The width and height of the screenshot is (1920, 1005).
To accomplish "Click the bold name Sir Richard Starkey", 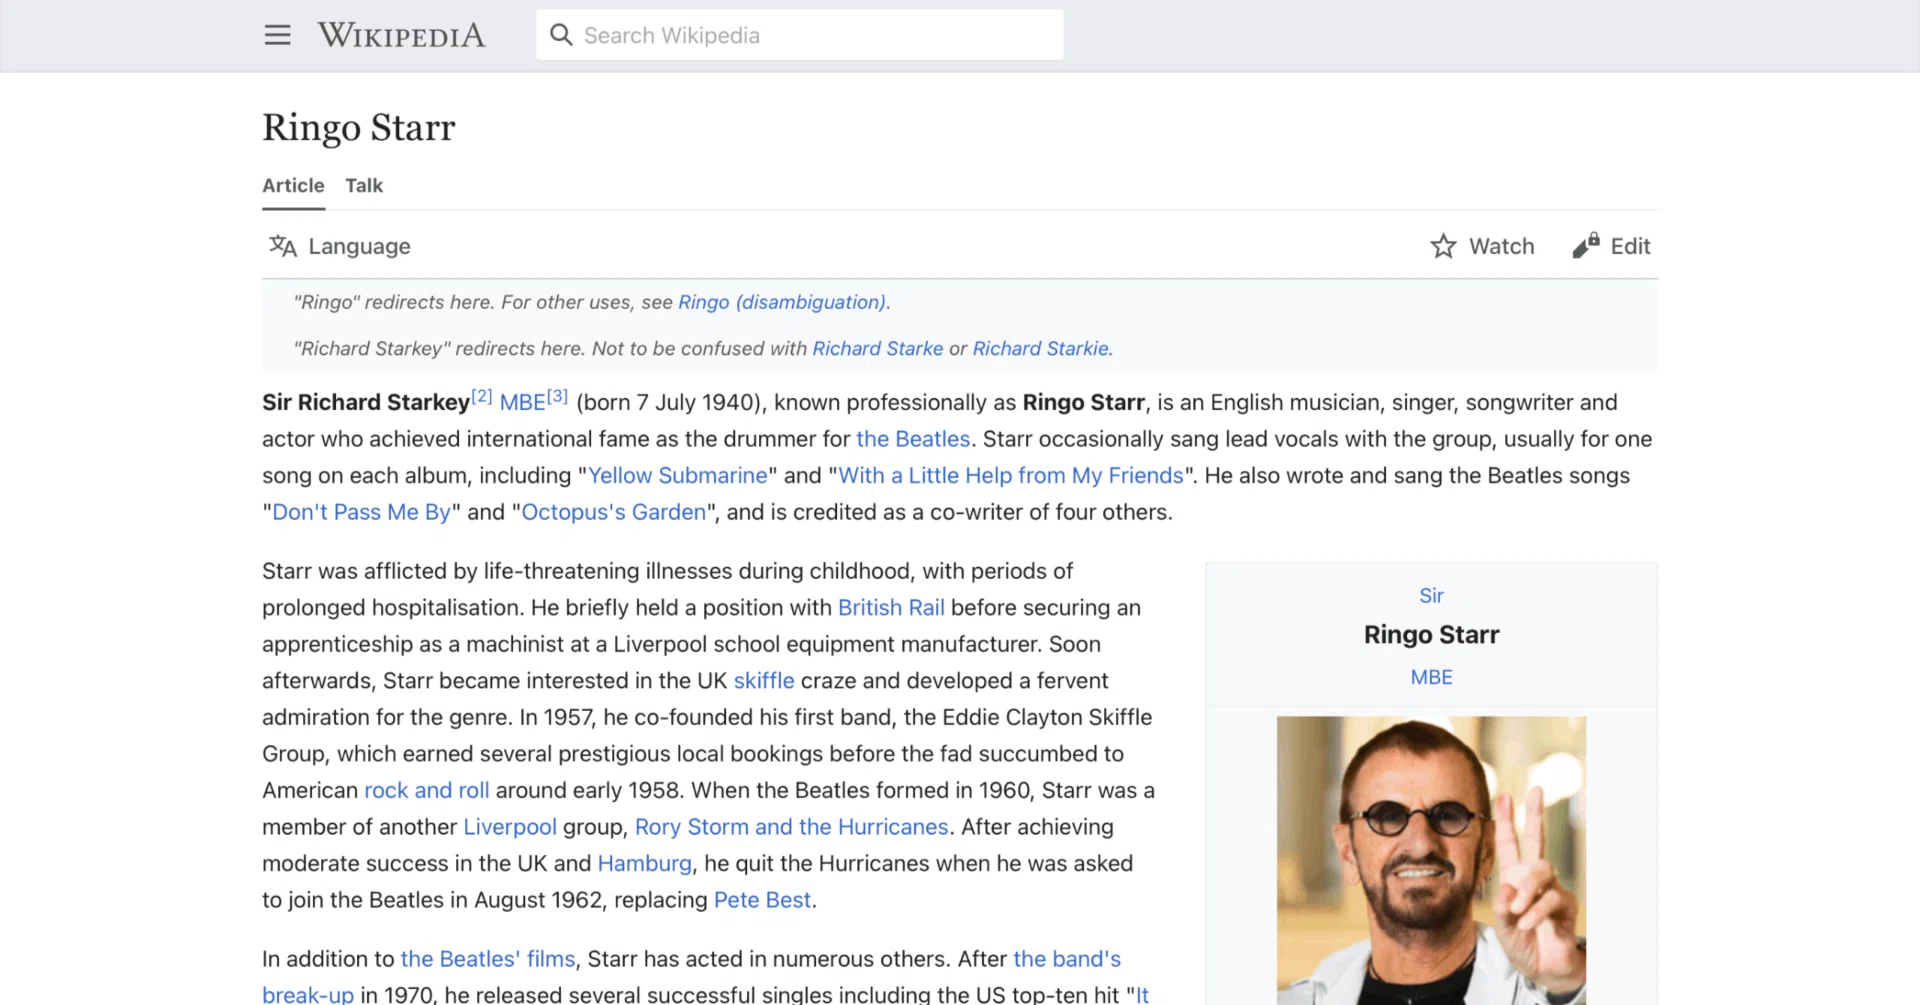I will click(x=366, y=402).
